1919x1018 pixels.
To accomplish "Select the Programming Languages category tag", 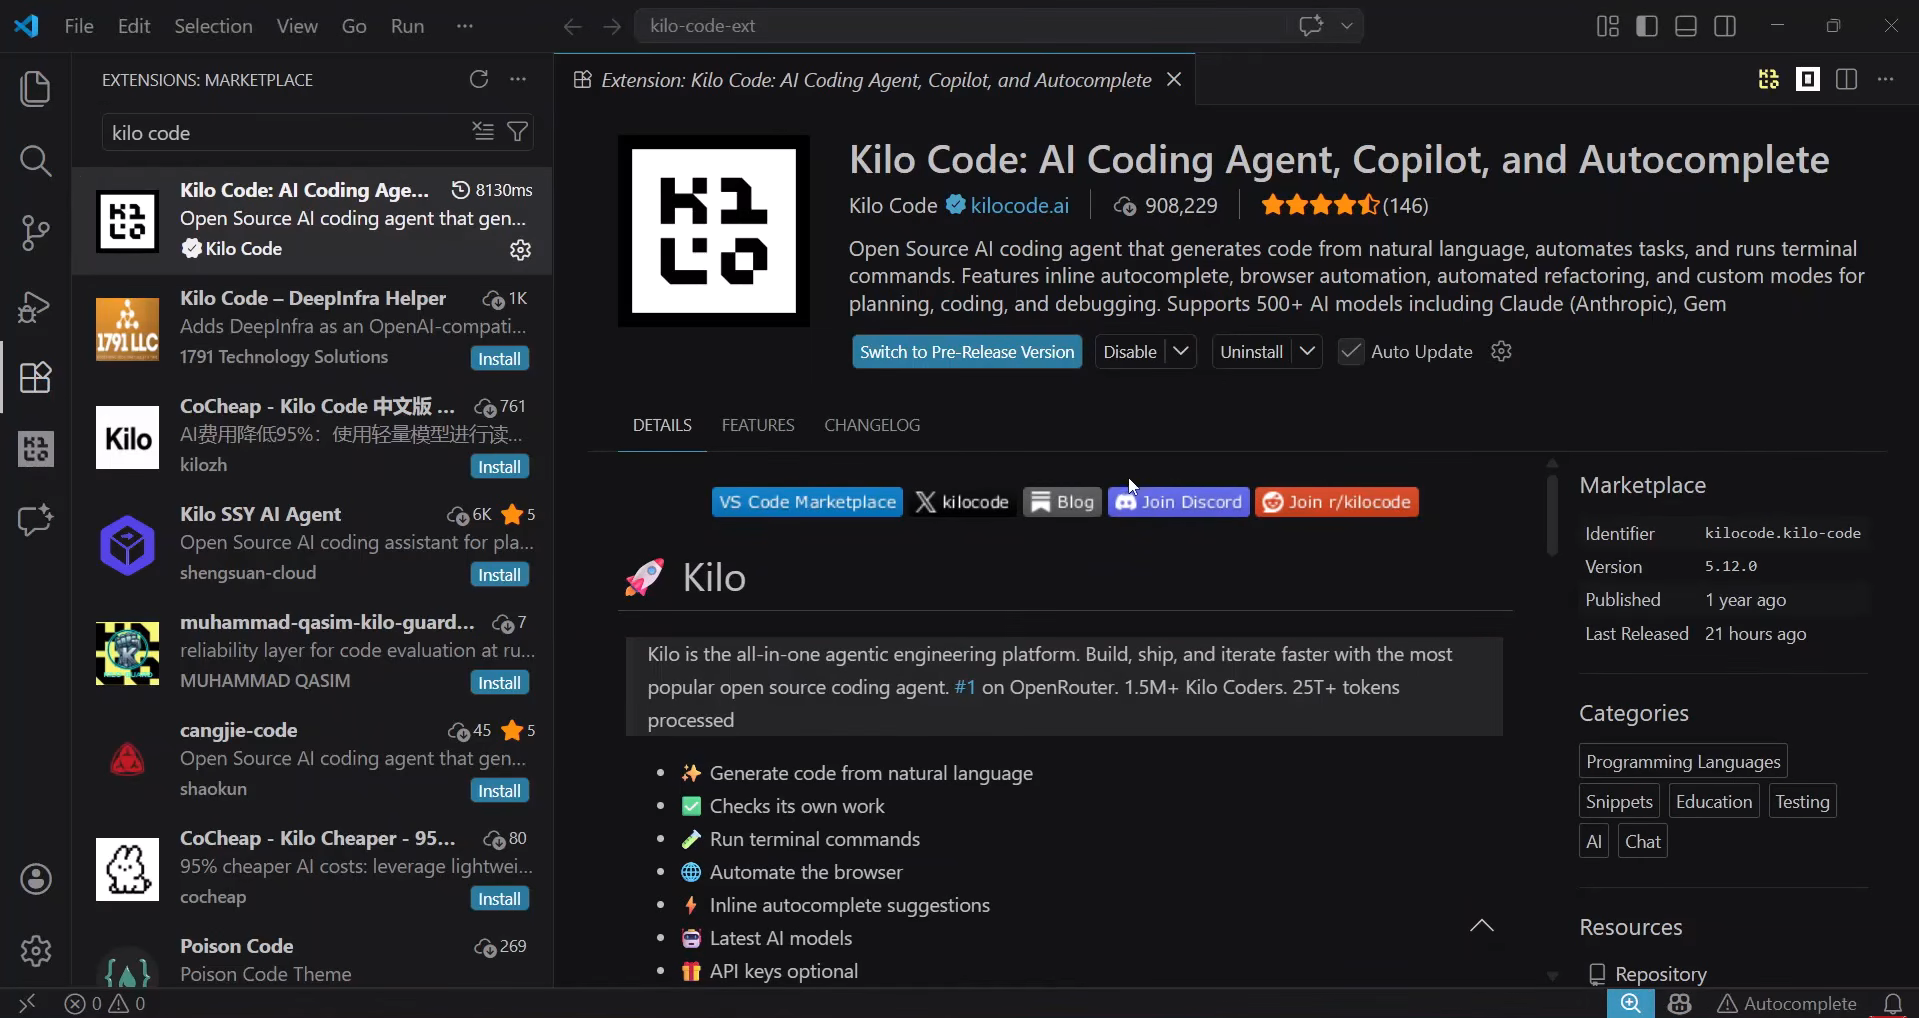I will tap(1683, 761).
